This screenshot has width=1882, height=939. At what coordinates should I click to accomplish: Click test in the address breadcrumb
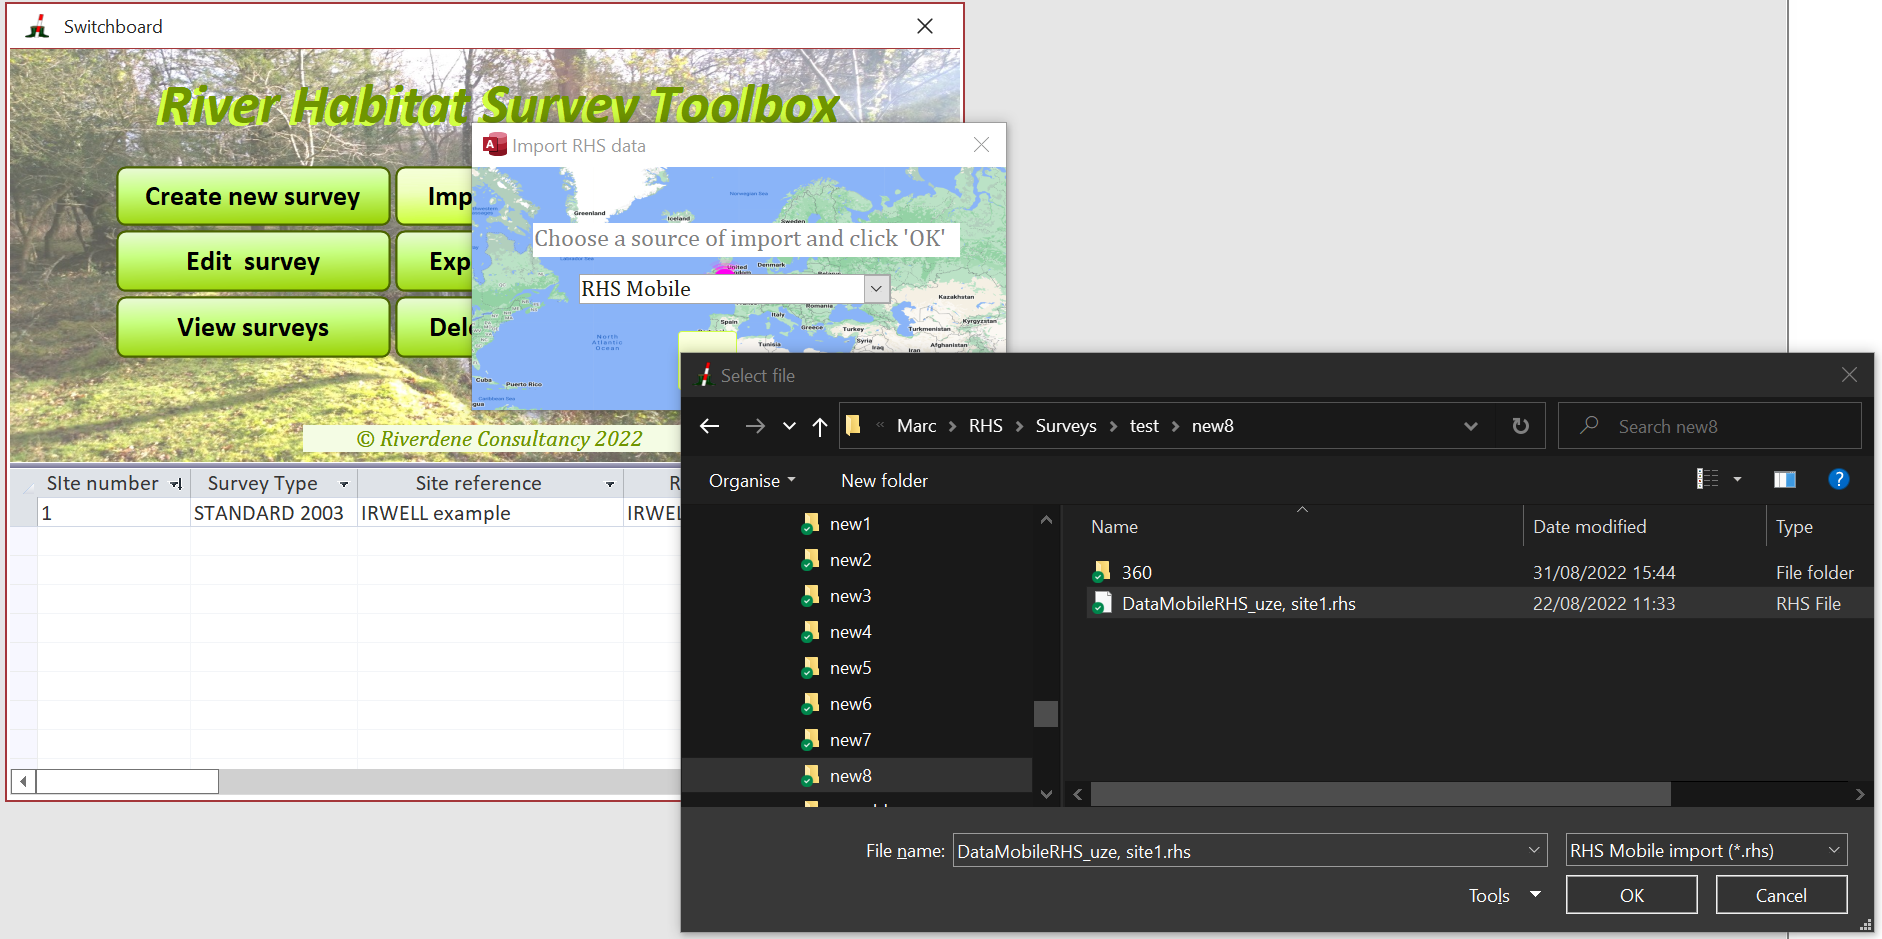[1144, 426]
